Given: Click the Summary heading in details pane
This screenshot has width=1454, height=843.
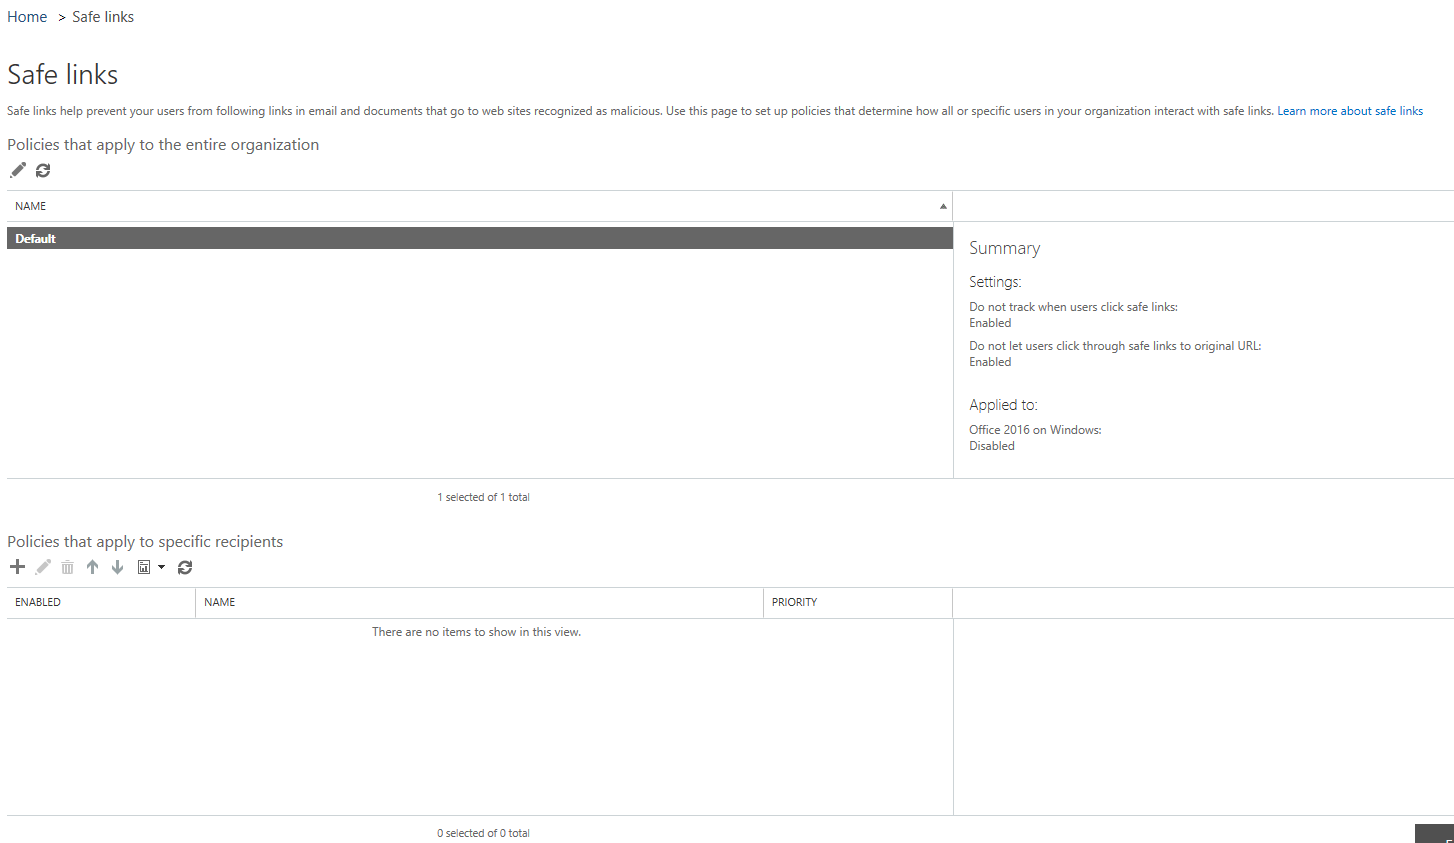Looking at the screenshot, I should (1004, 248).
